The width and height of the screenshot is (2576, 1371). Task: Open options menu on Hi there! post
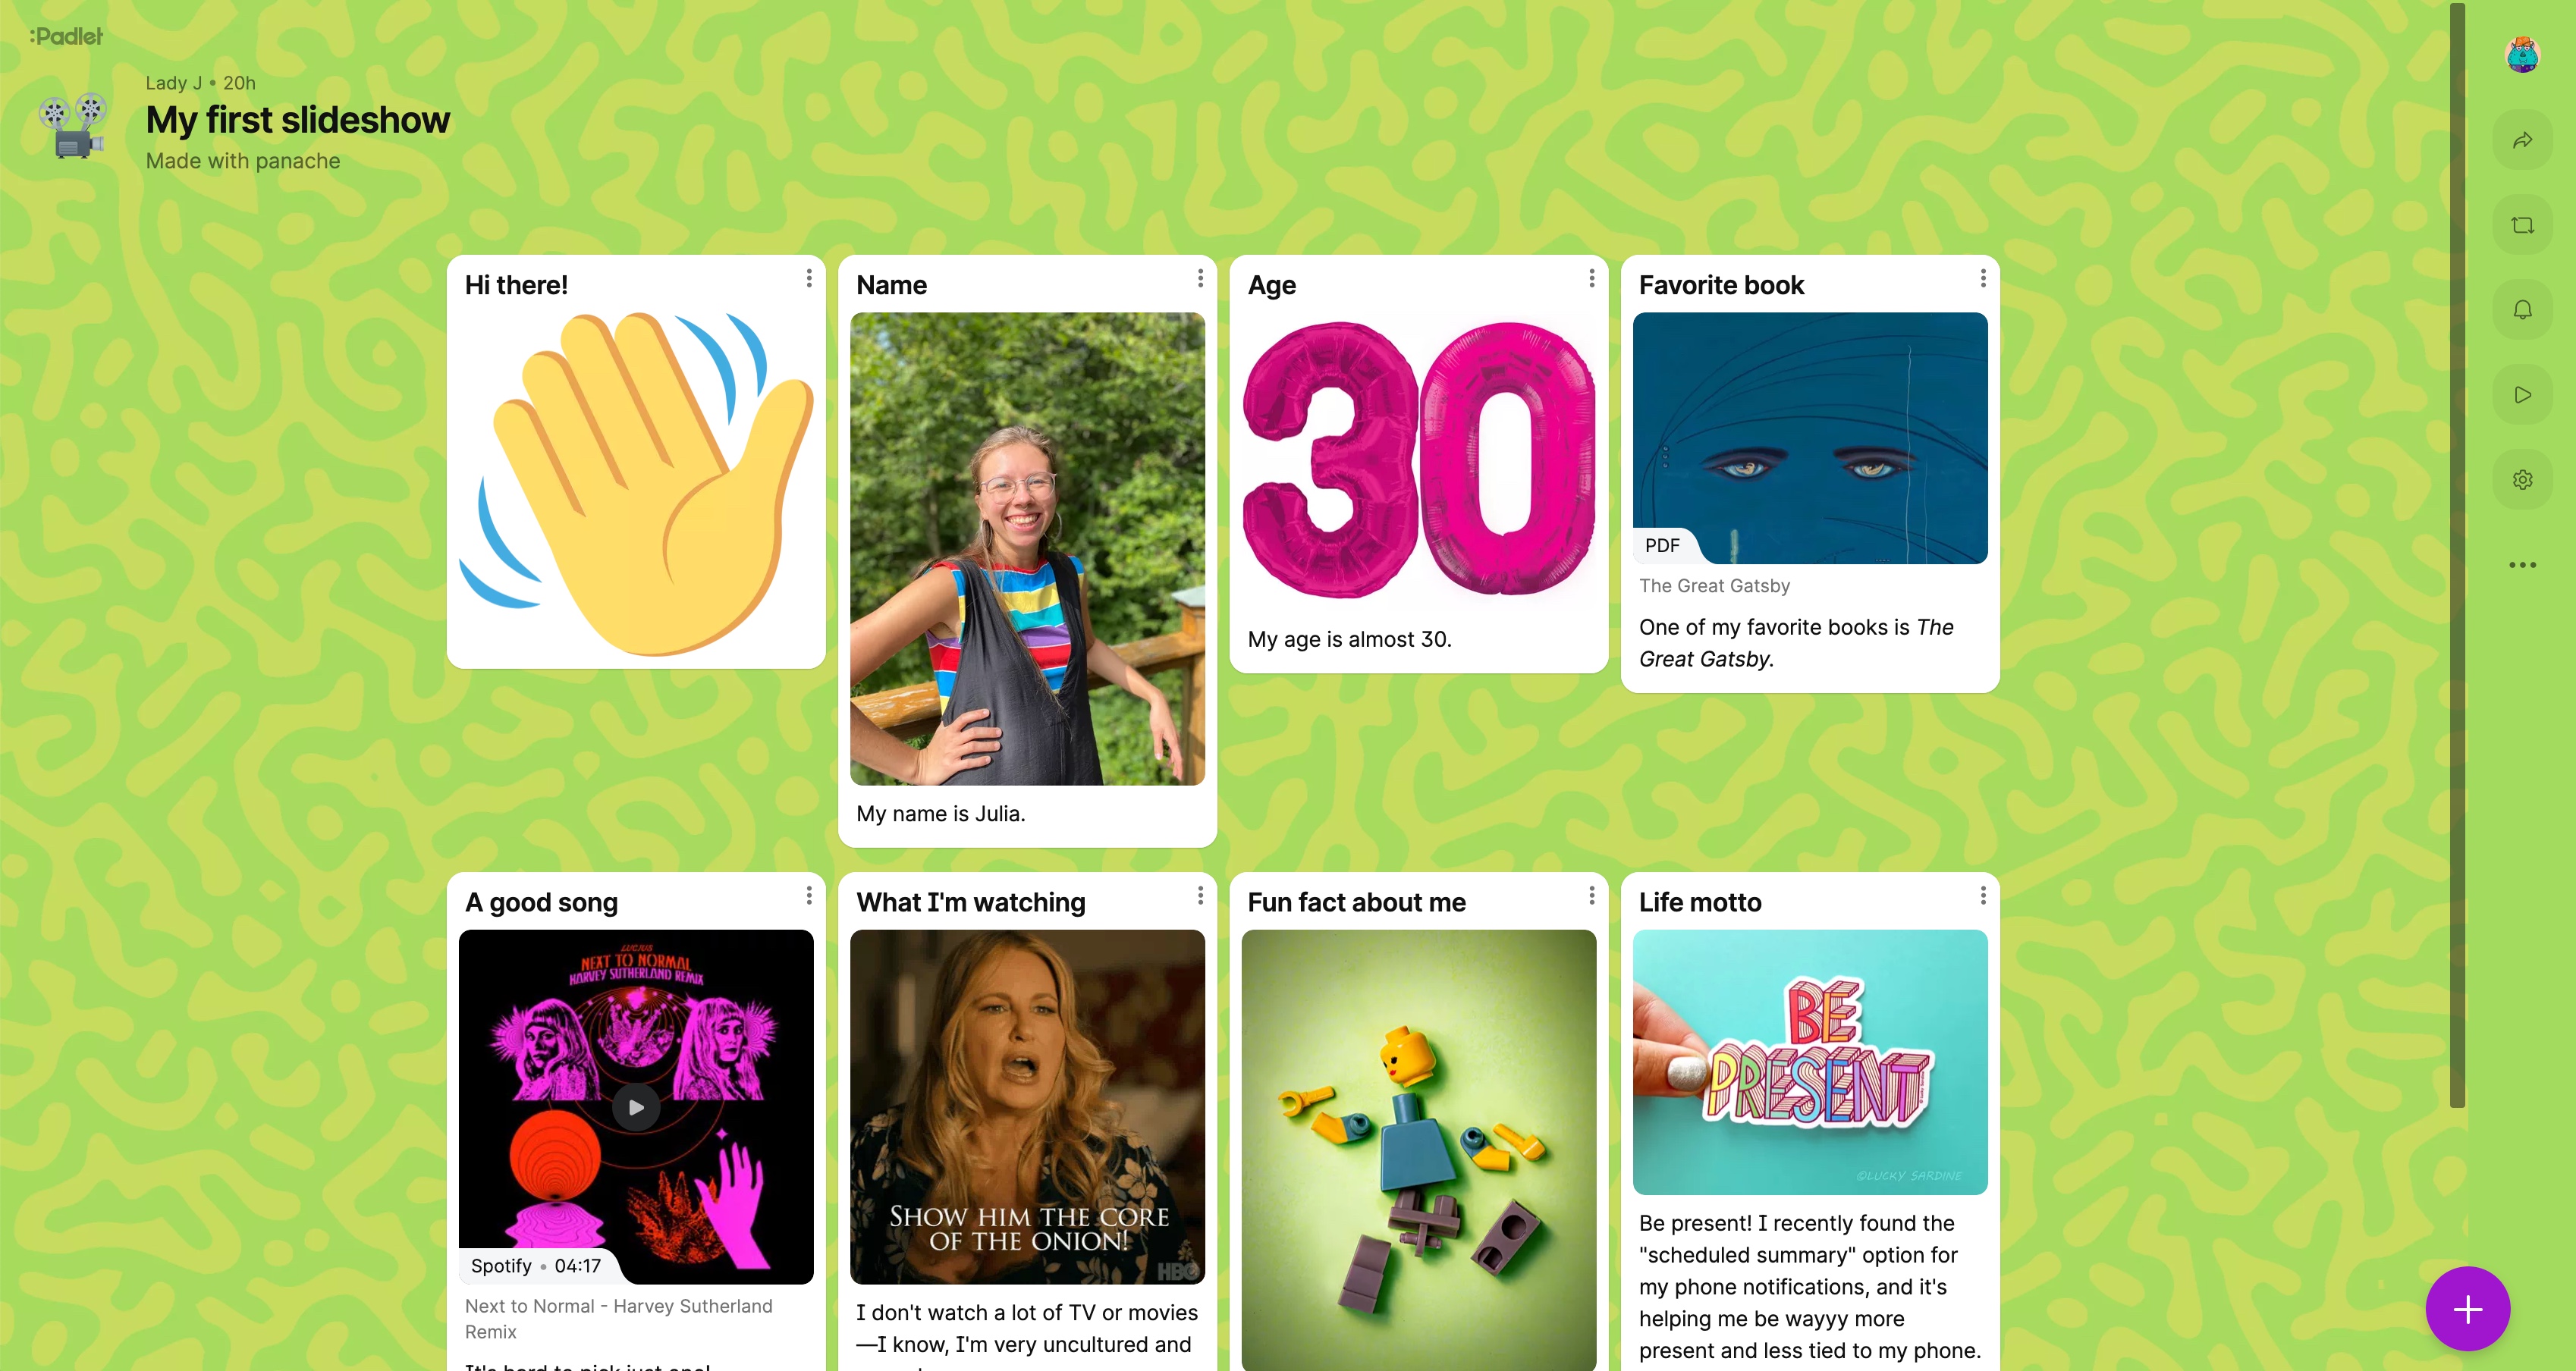[808, 279]
